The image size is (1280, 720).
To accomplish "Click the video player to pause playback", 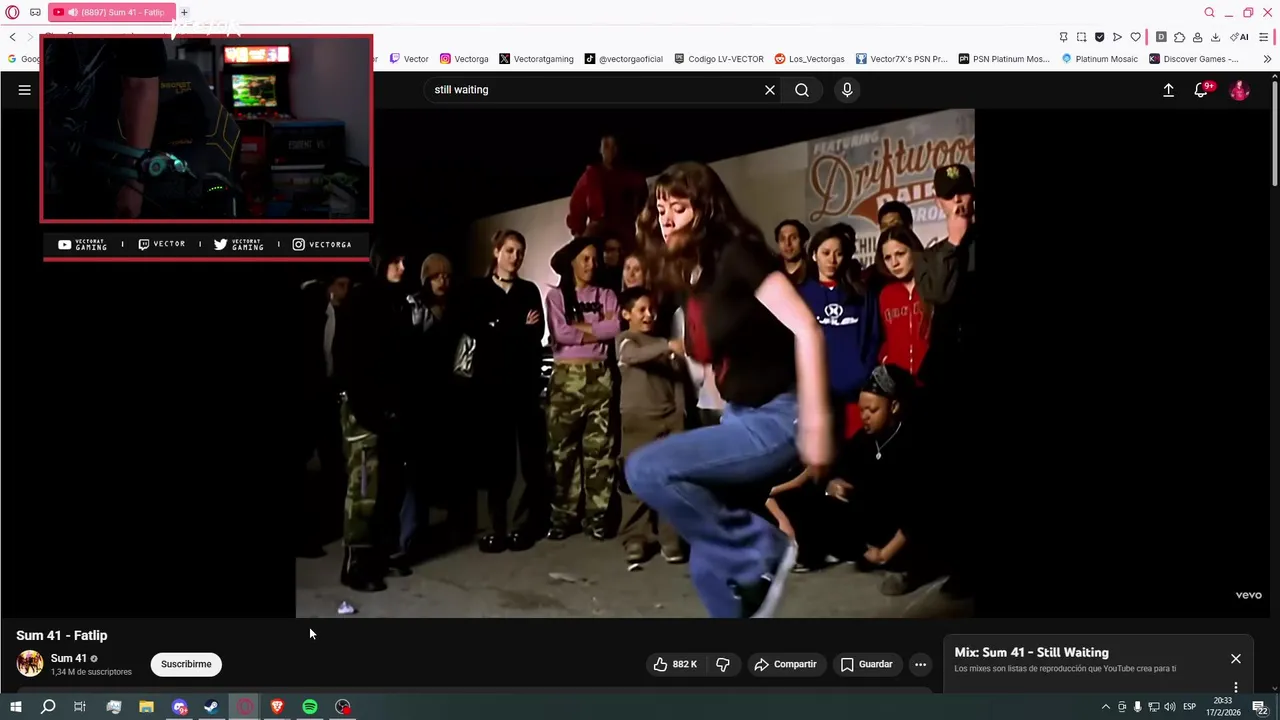I will [635, 363].
